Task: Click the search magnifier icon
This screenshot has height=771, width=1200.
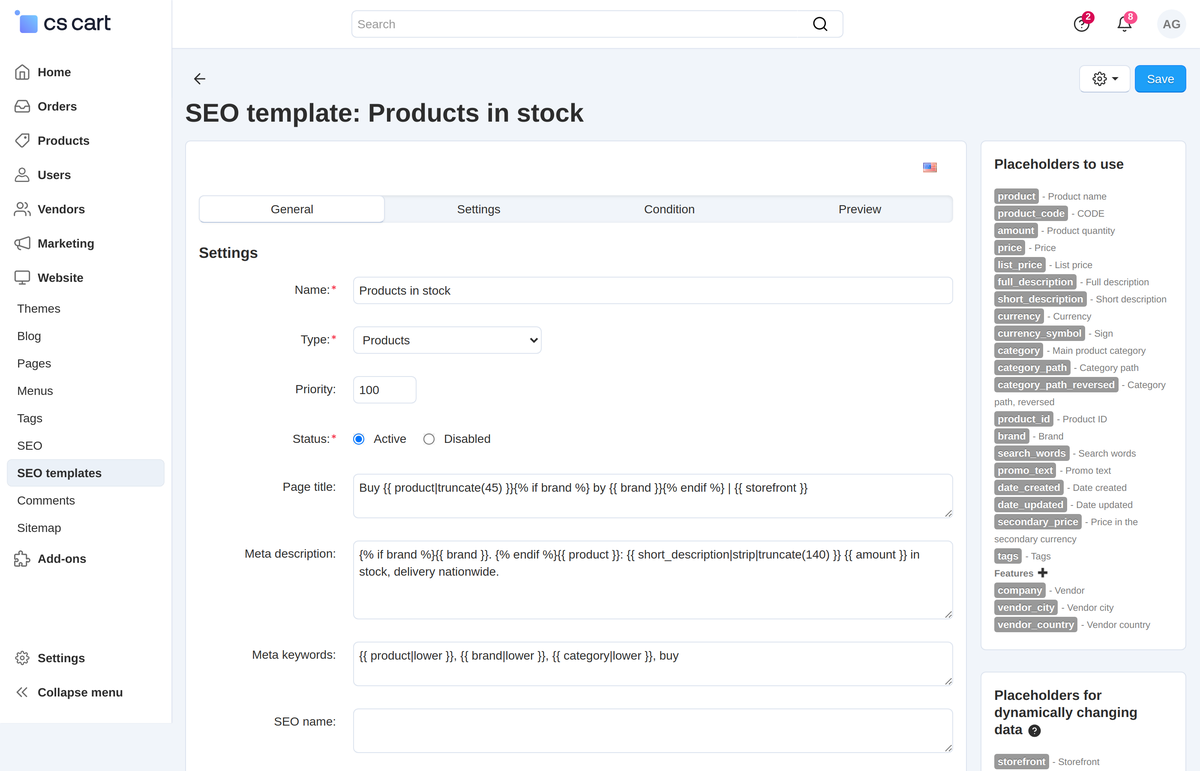Action: [x=820, y=24]
